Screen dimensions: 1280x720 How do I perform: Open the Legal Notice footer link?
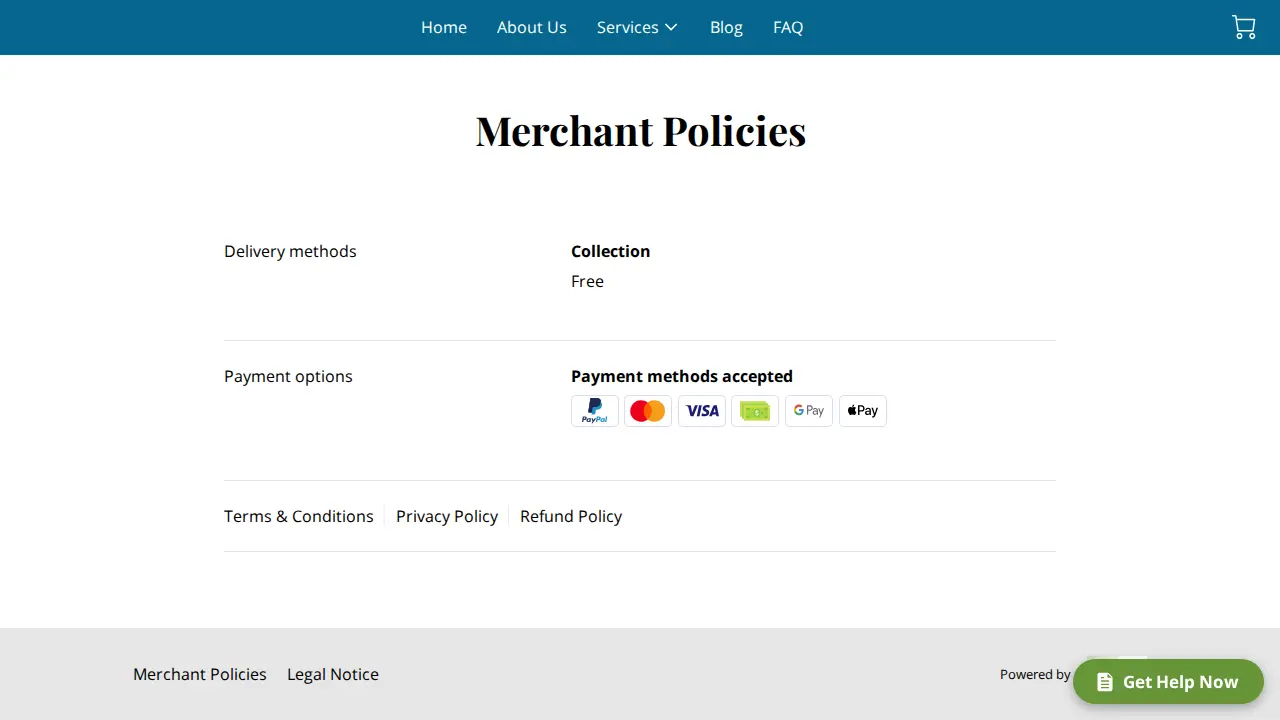[x=333, y=674]
